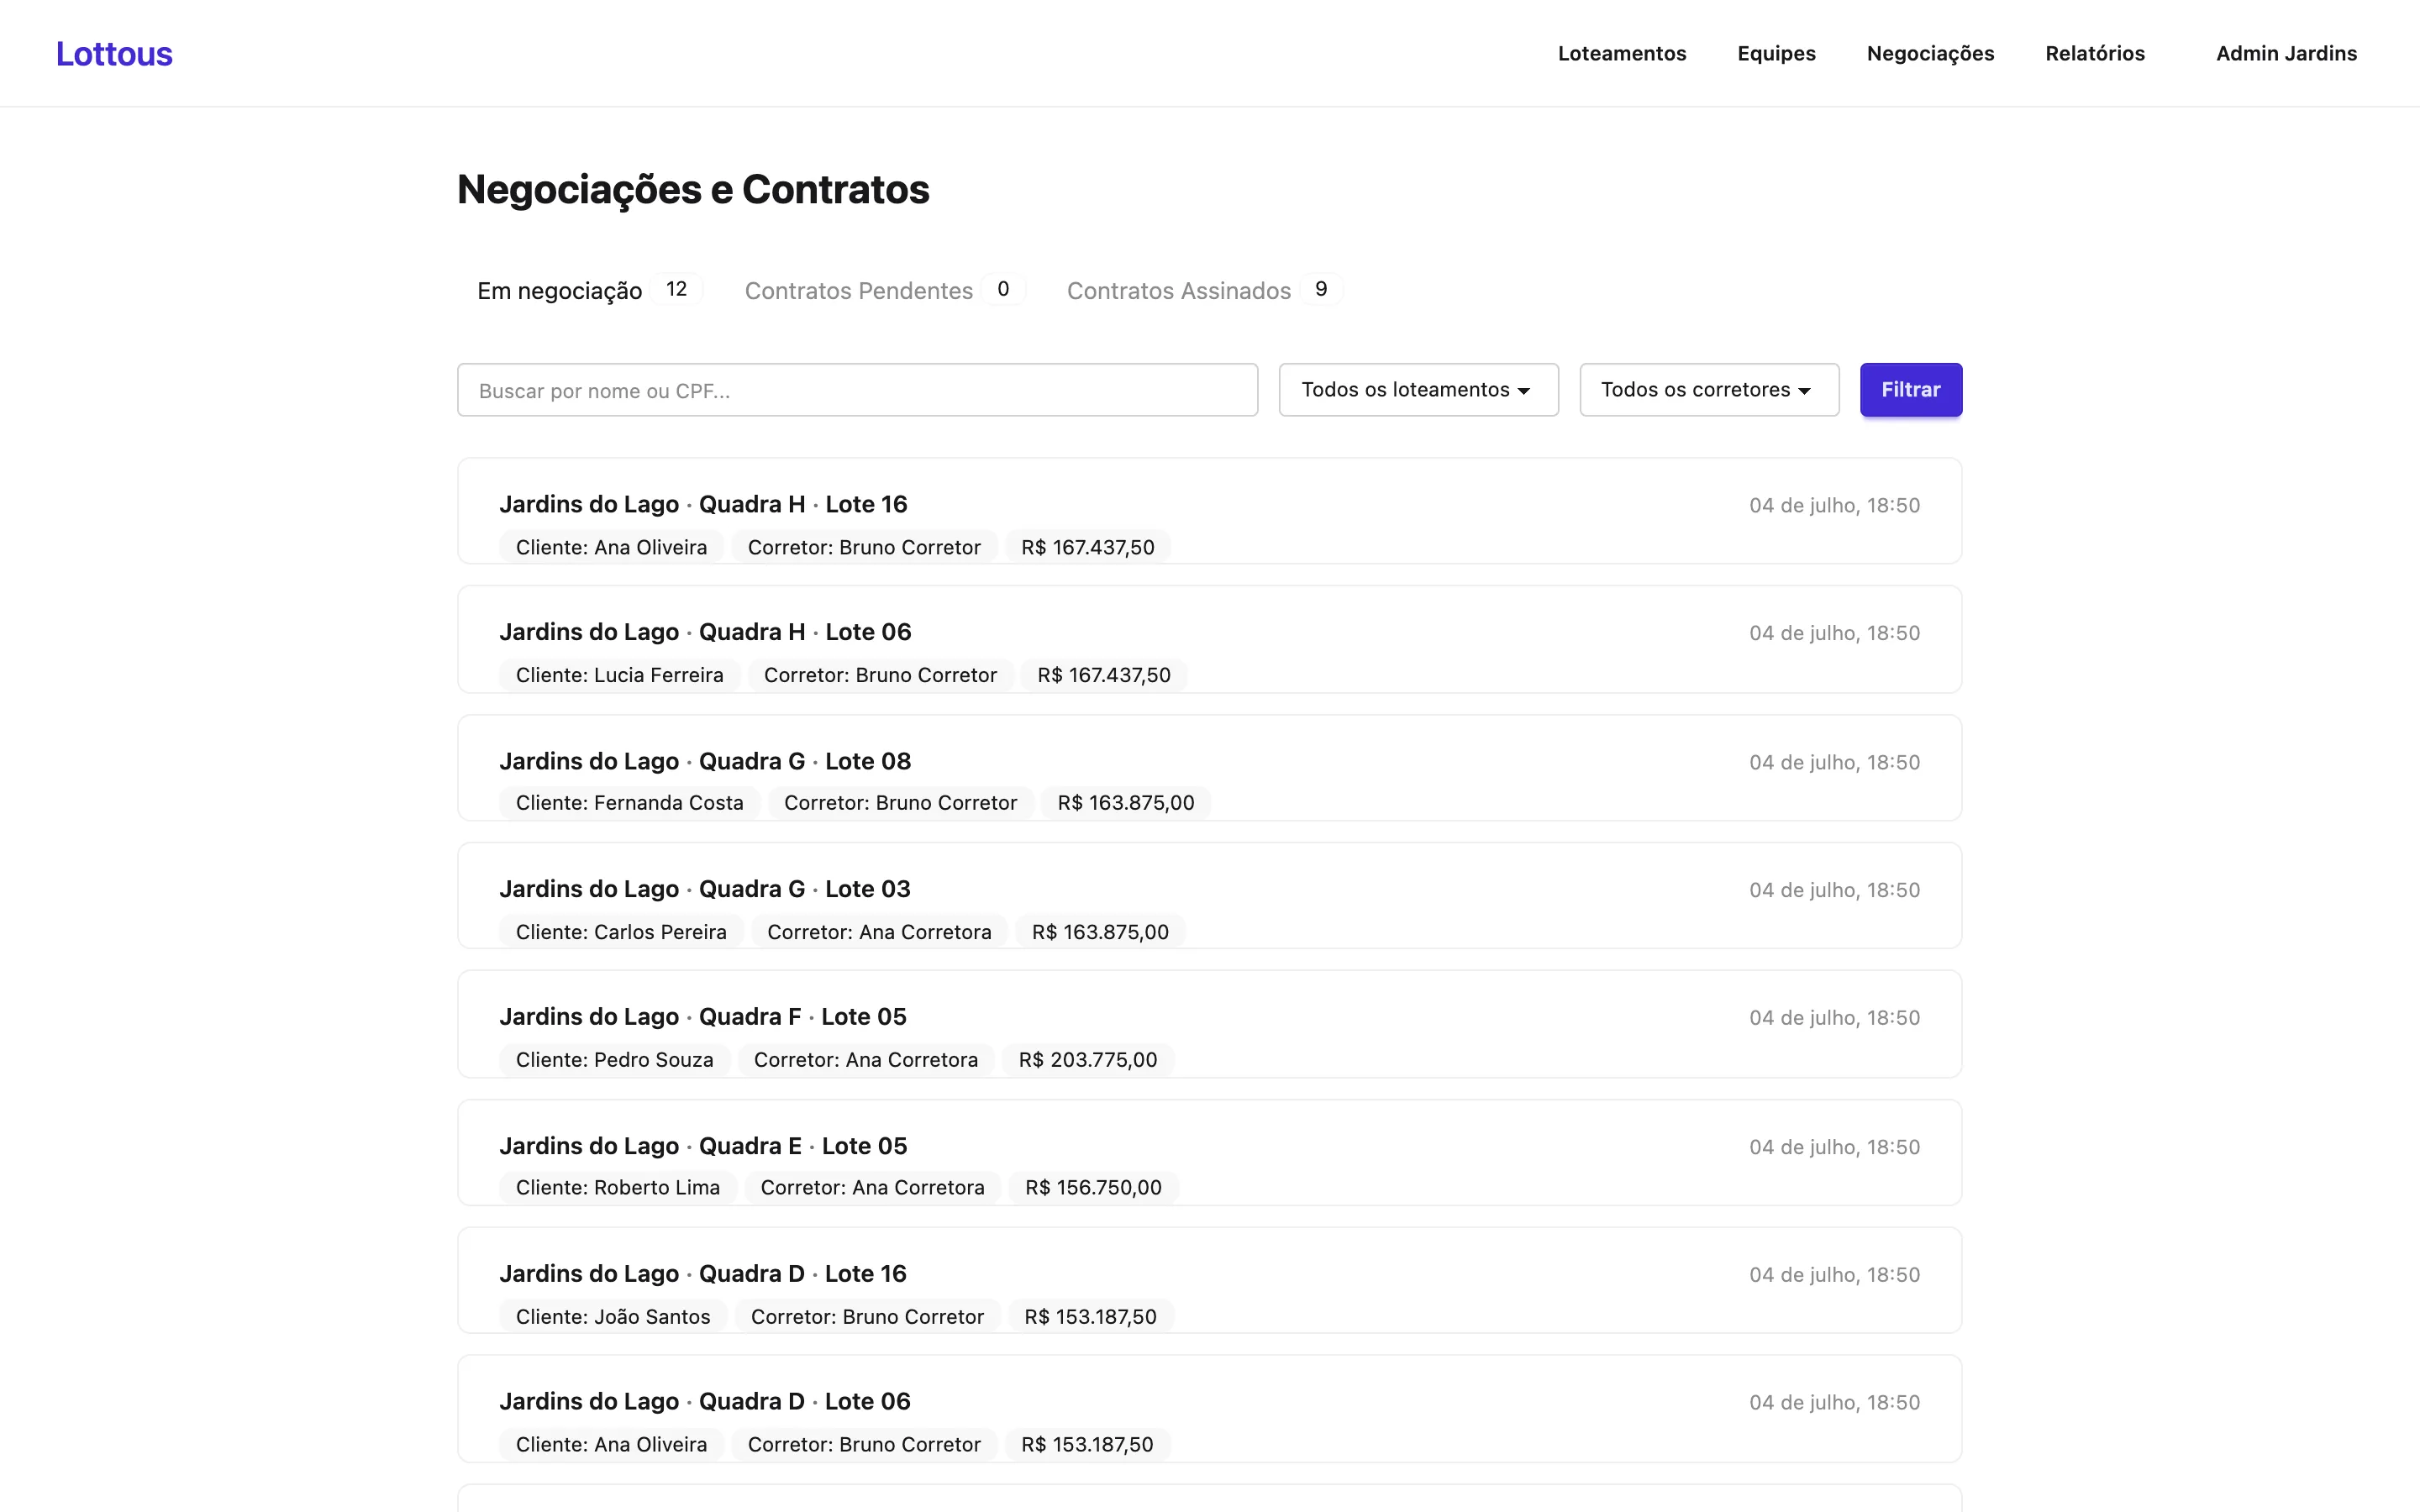Open the Loteamentos nav item
This screenshot has height=1512, width=2420.
tap(1621, 53)
